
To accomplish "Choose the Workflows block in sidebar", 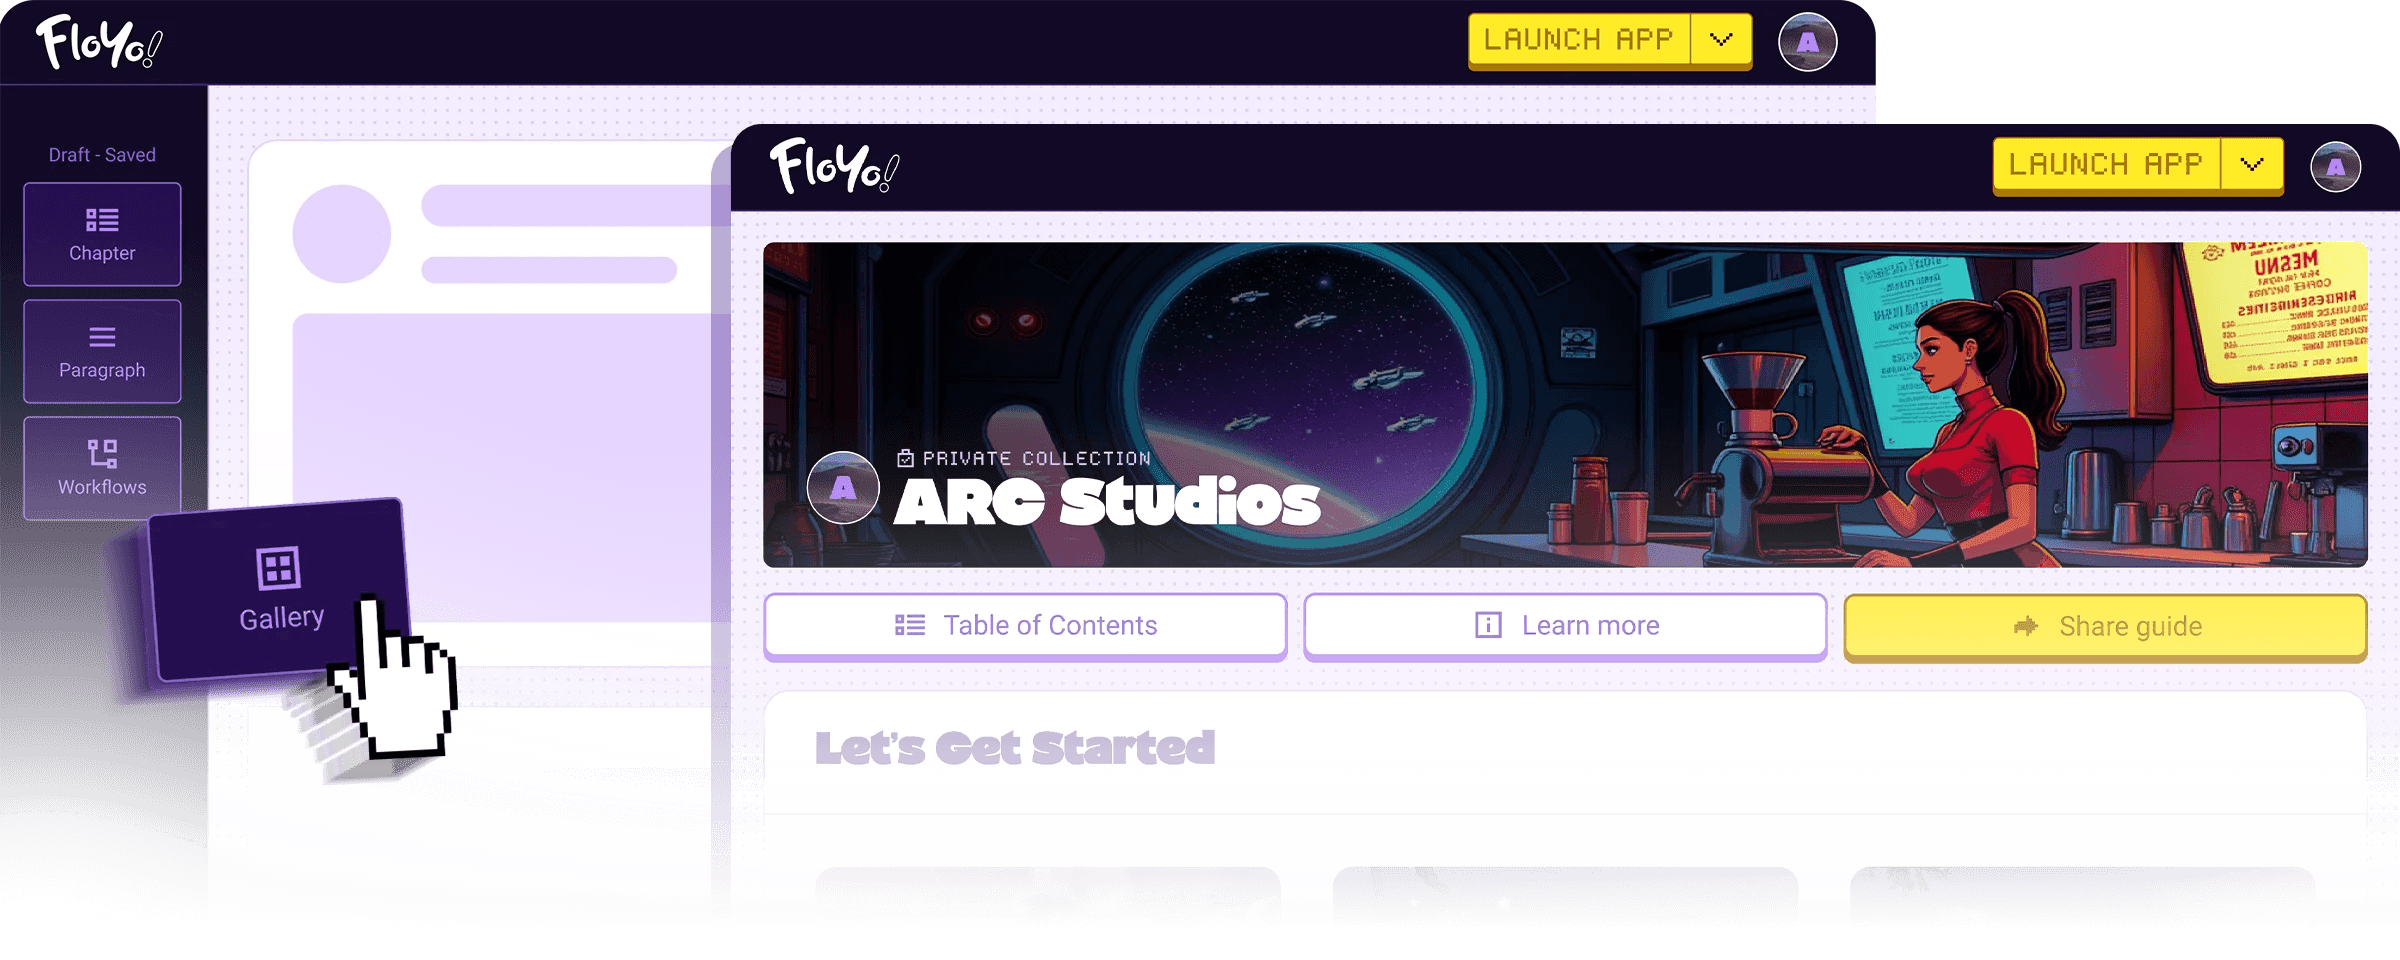I will (x=102, y=468).
